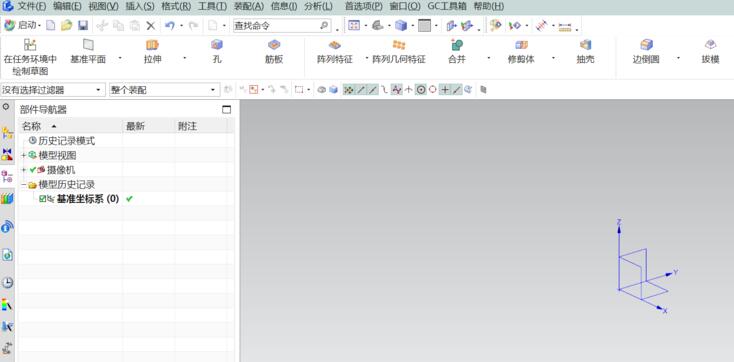734x362 pixels.
Task: Open the GC工具箱 menu
Action: coord(447,7)
